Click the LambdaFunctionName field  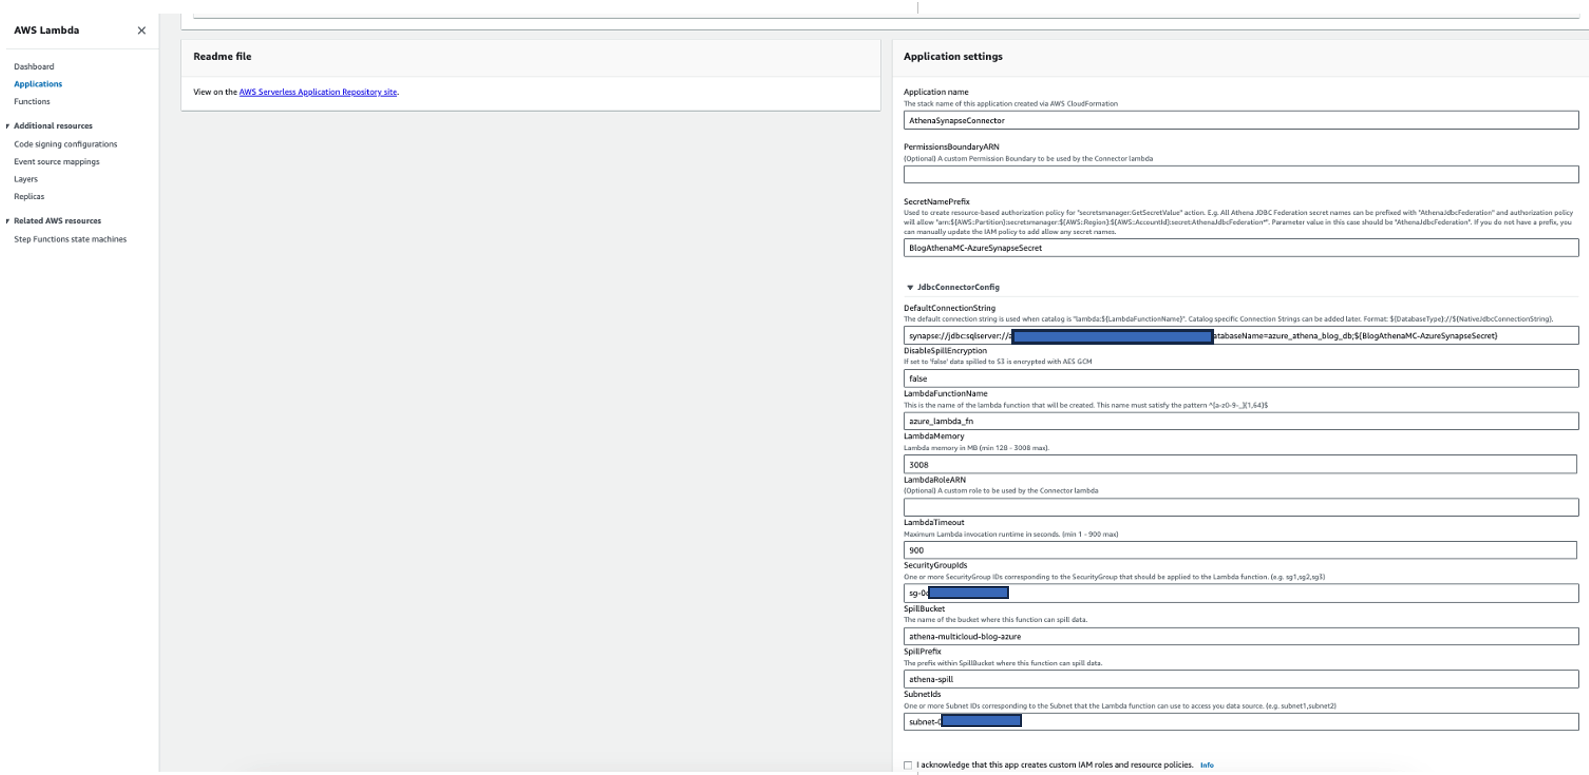click(1241, 421)
